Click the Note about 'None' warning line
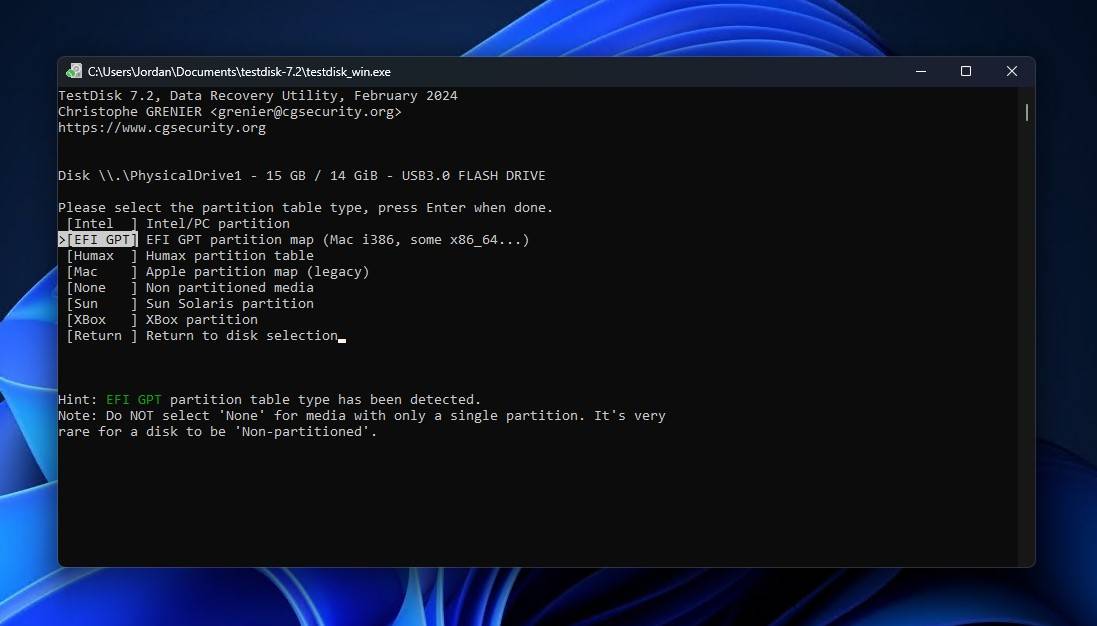The image size is (1097, 626). pos(362,416)
